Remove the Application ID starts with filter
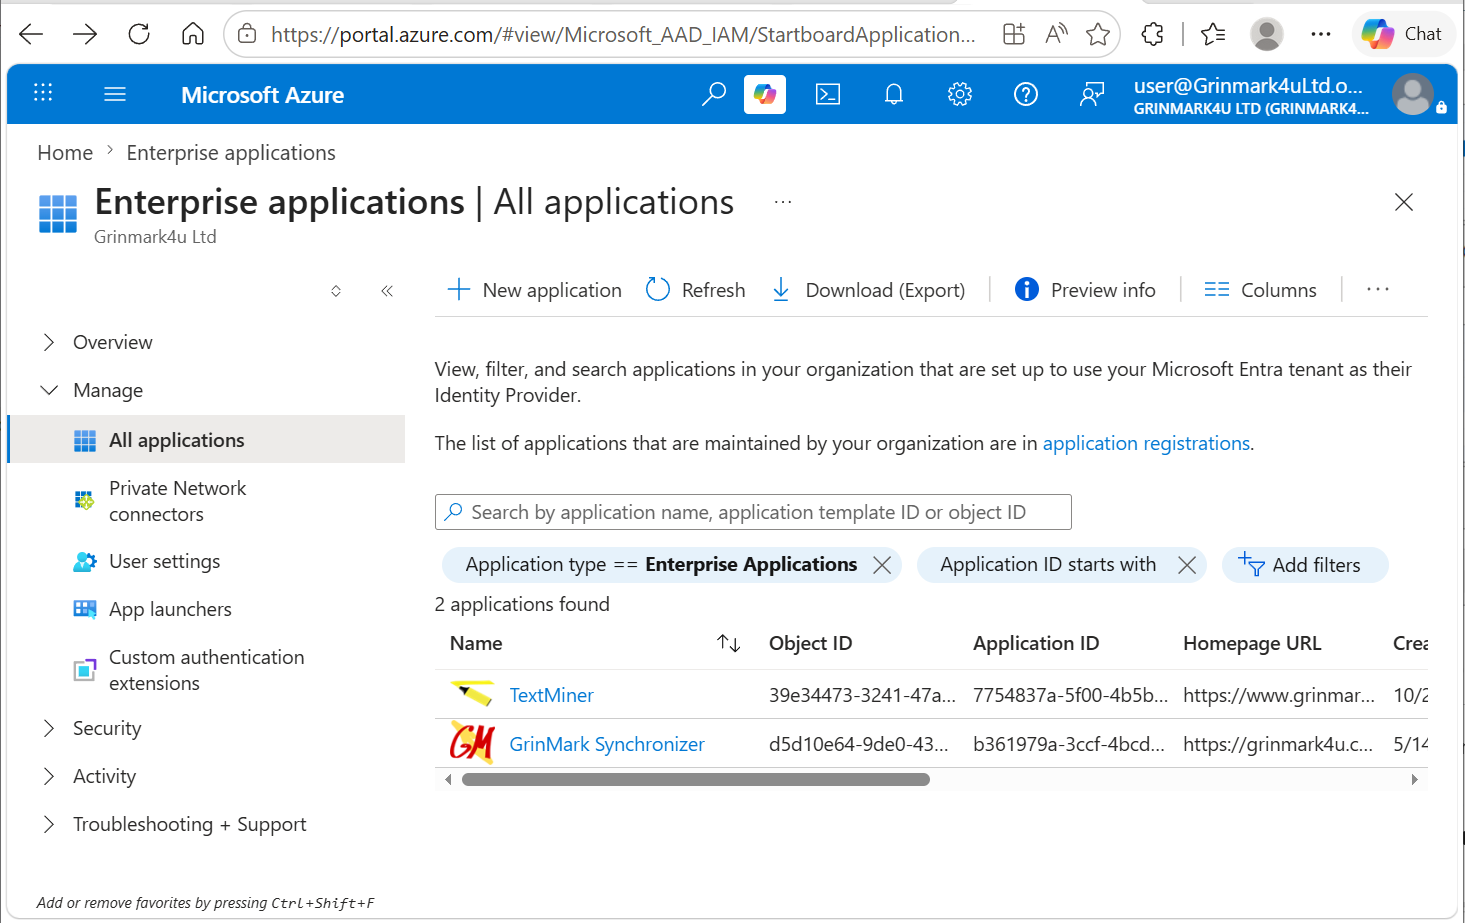The width and height of the screenshot is (1465, 923). 1187,565
